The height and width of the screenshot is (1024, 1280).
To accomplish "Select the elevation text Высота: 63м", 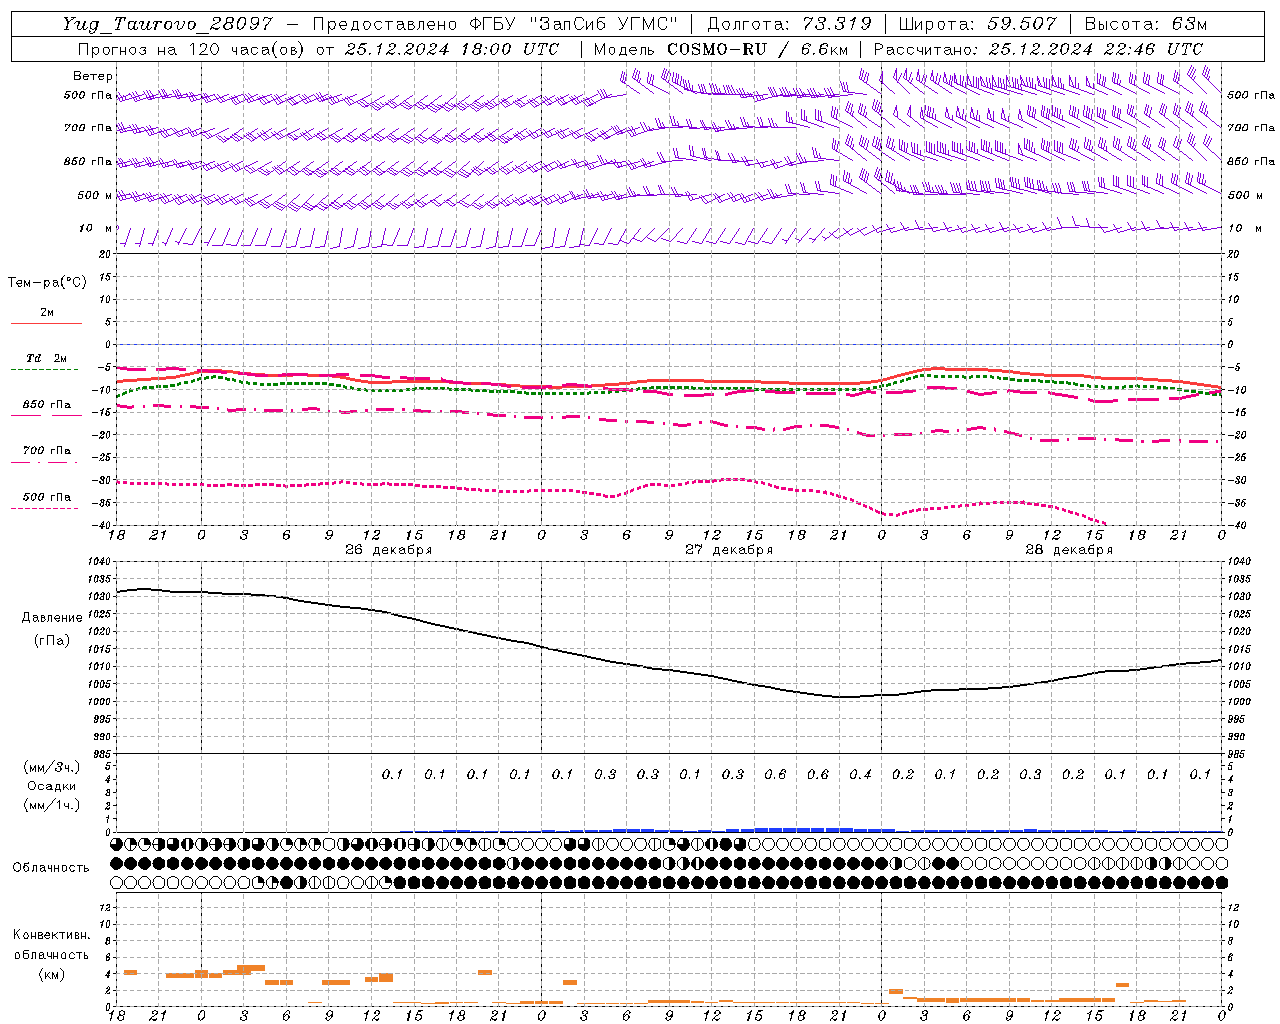I will pos(1145,24).
